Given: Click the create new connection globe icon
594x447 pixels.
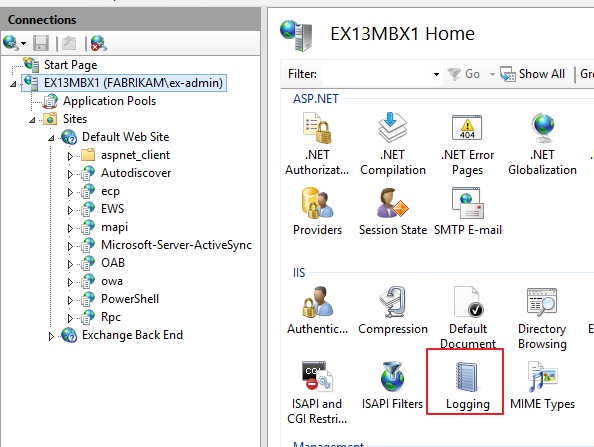Looking at the screenshot, I should (10, 43).
